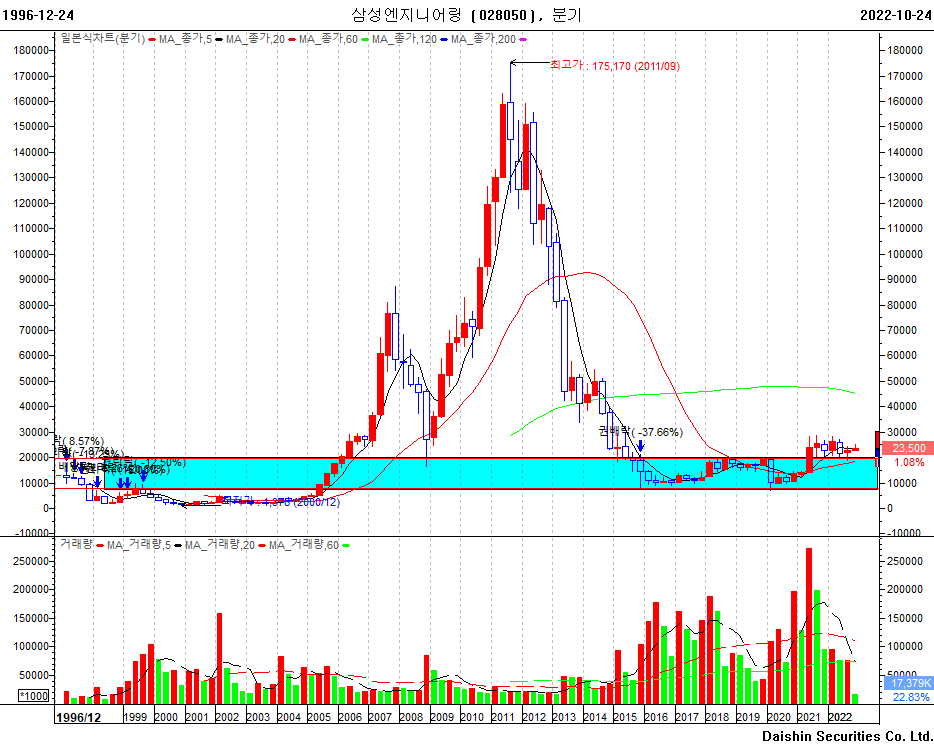Click the blue candlestick at the 175,170 peak

point(510,121)
